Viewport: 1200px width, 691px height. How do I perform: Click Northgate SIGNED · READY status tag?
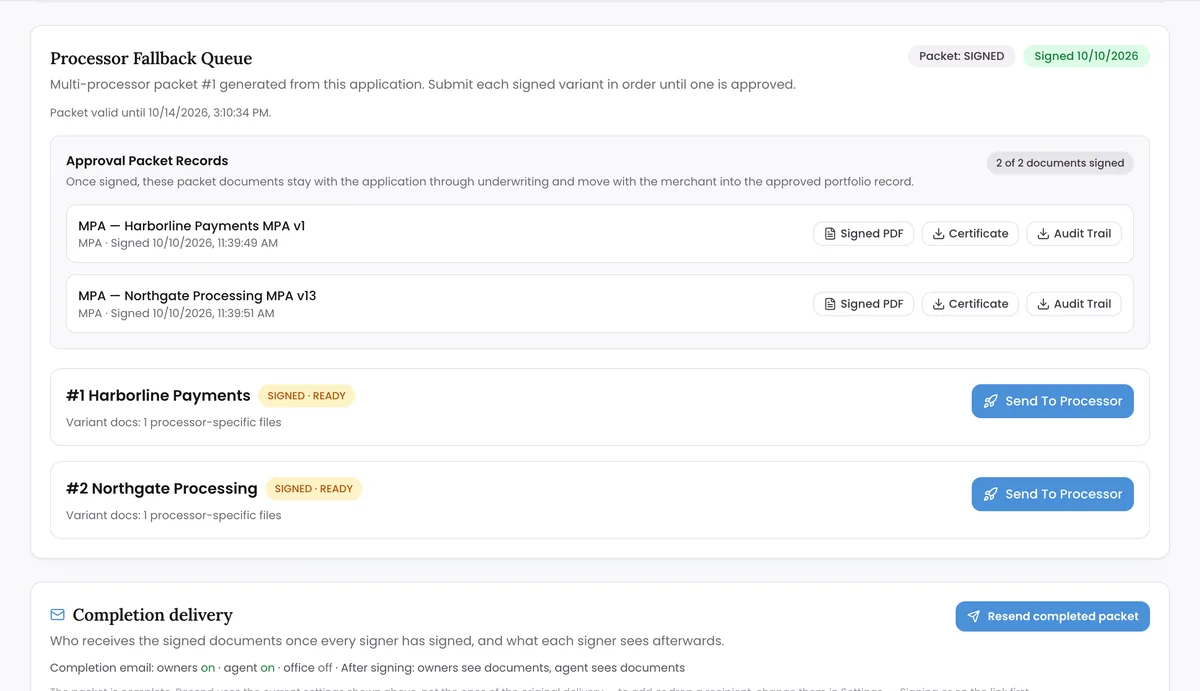click(313, 489)
